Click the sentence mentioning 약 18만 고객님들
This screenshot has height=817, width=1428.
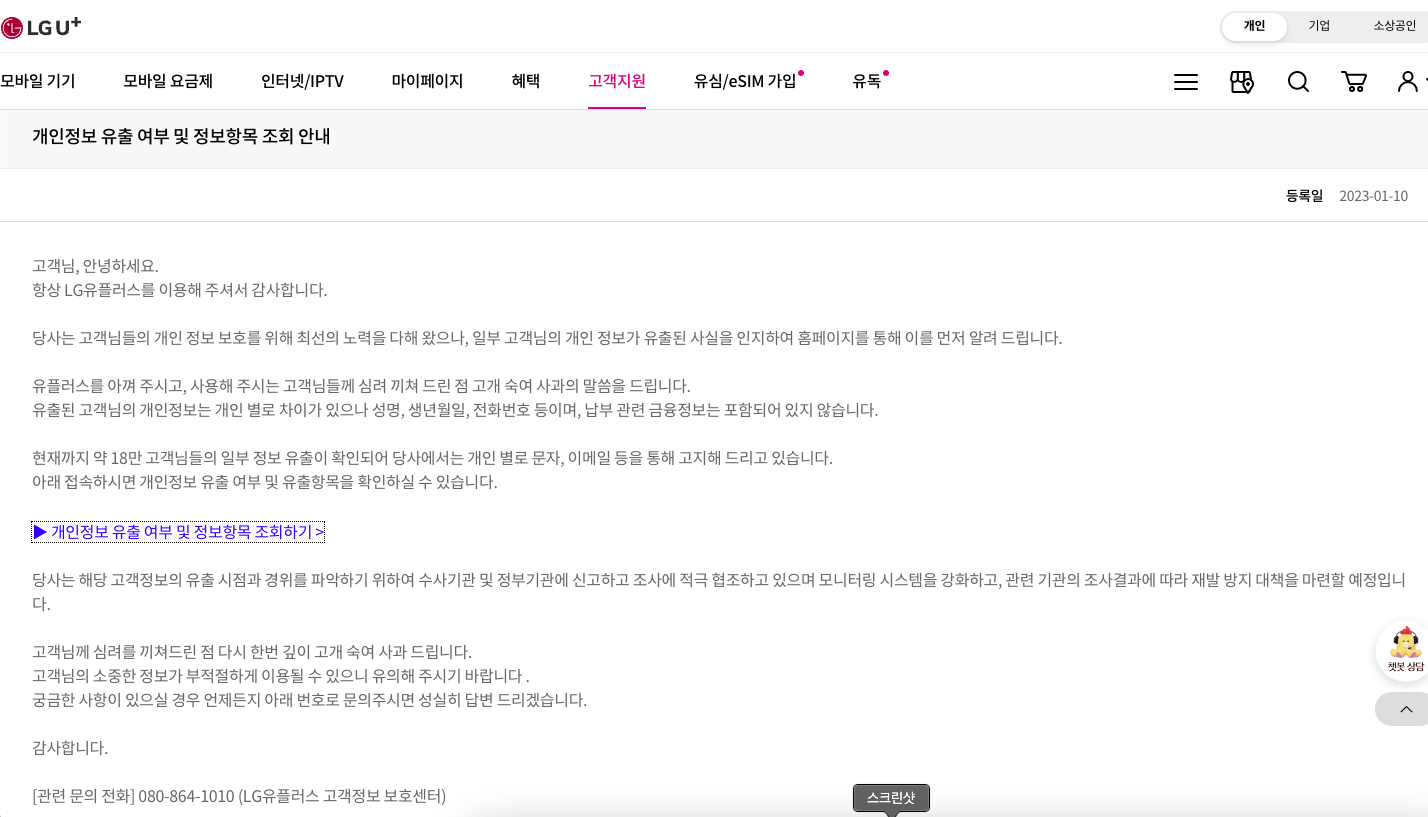tap(432, 458)
